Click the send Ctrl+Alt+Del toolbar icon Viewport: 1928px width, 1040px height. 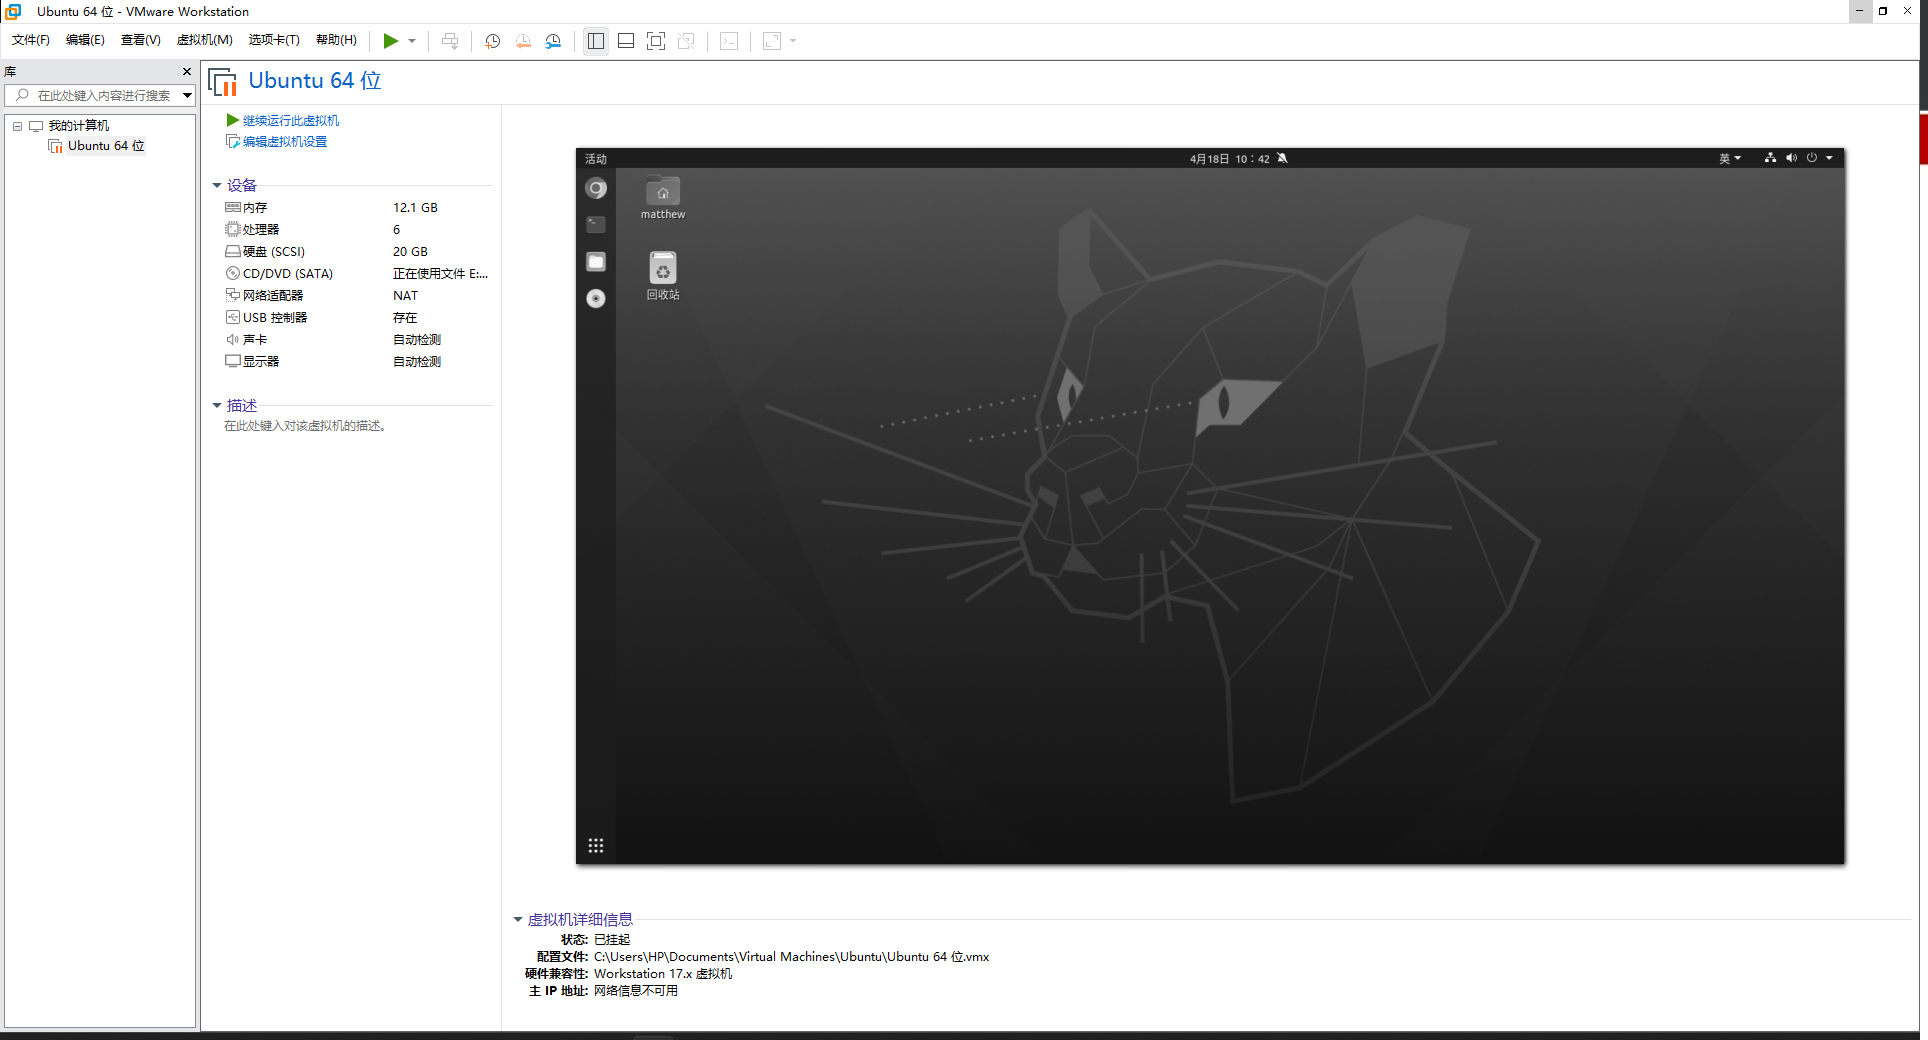(x=450, y=41)
